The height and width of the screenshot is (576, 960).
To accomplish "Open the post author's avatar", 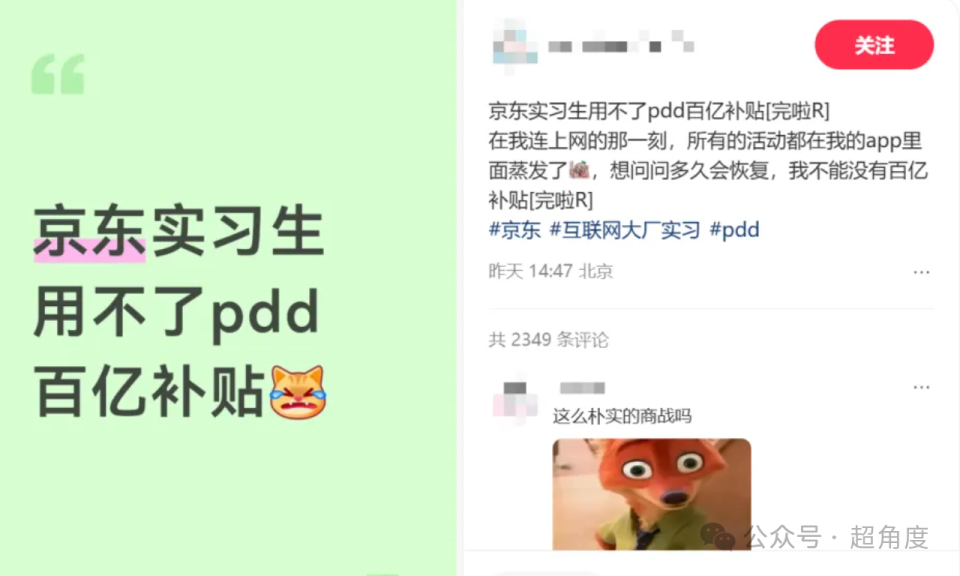I will 515,46.
